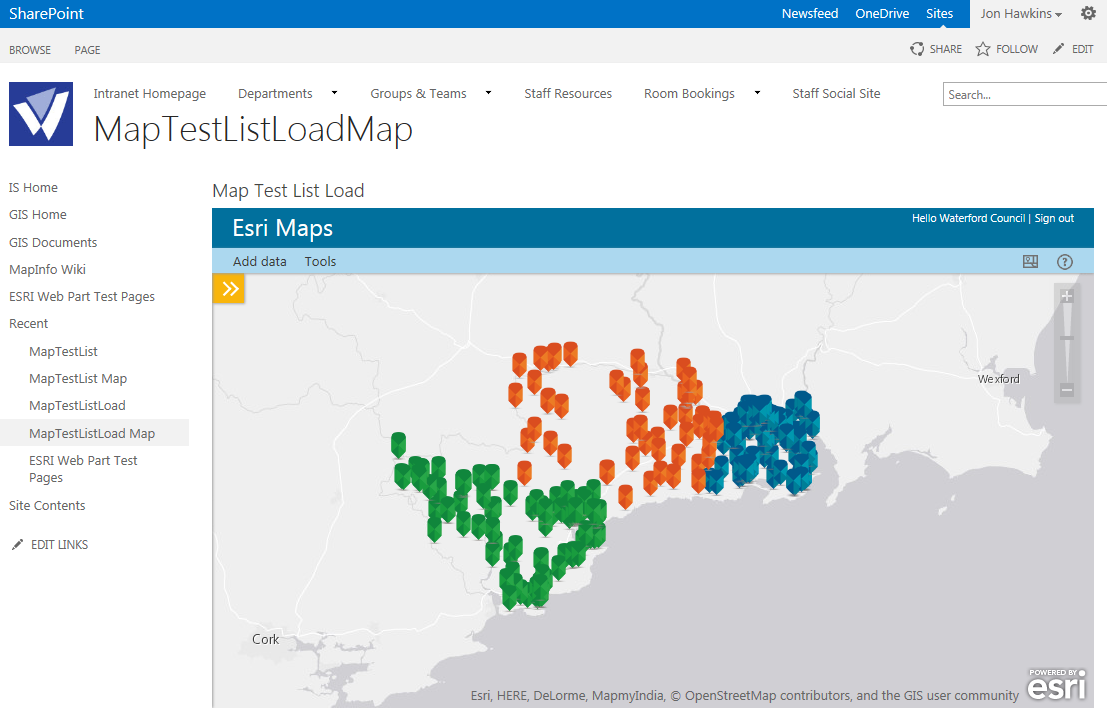Open IS Home in sidebar
This screenshot has width=1107, height=724.
(x=33, y=188)
